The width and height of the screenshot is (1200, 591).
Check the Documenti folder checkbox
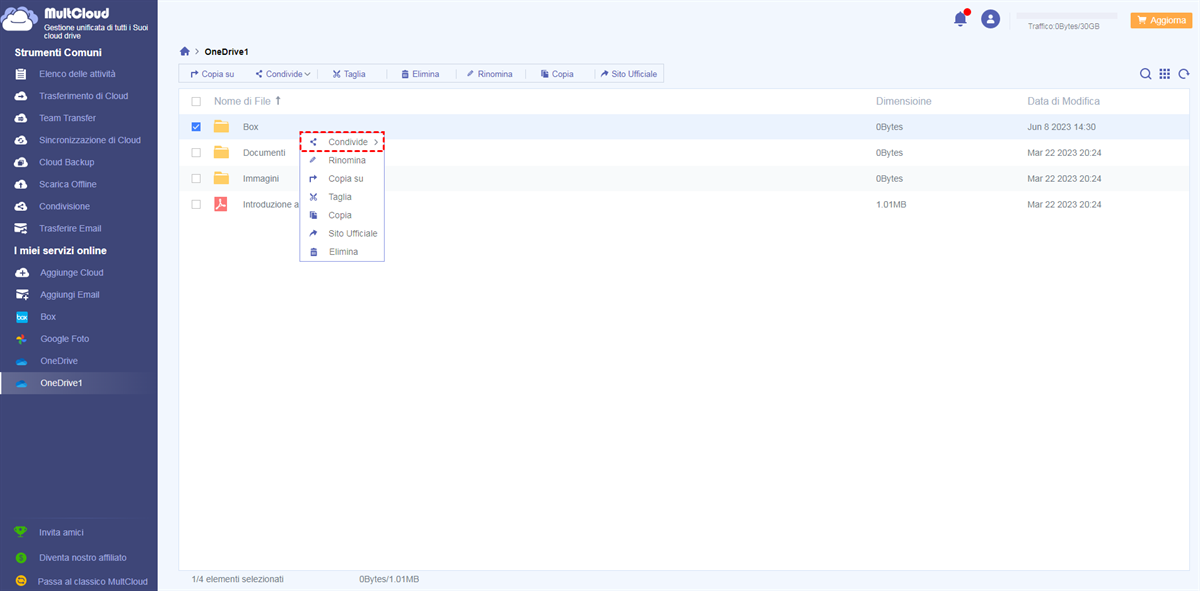196,153
